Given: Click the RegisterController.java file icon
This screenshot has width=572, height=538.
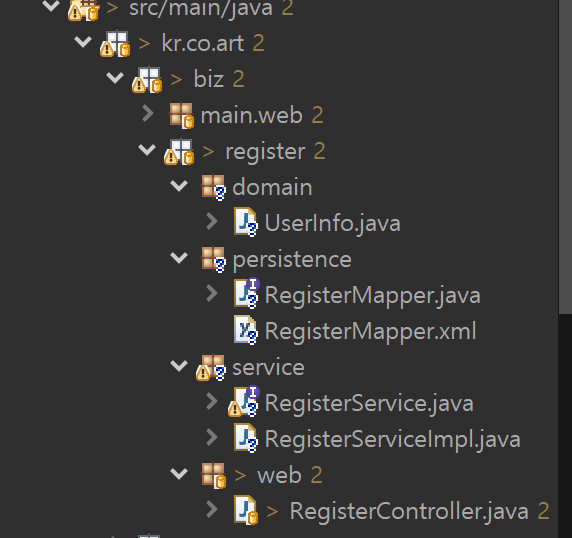Looking at the screenshot, I should 246,510.
